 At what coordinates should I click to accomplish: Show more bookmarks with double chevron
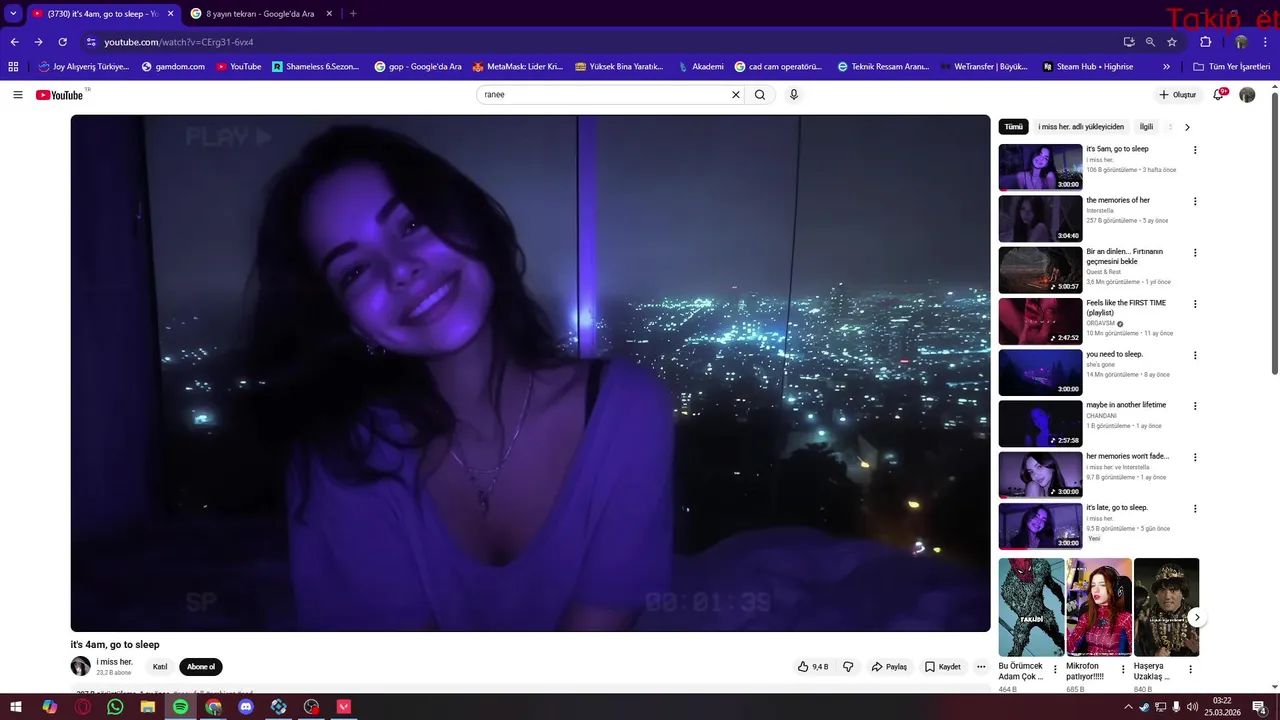[1166, 67]
